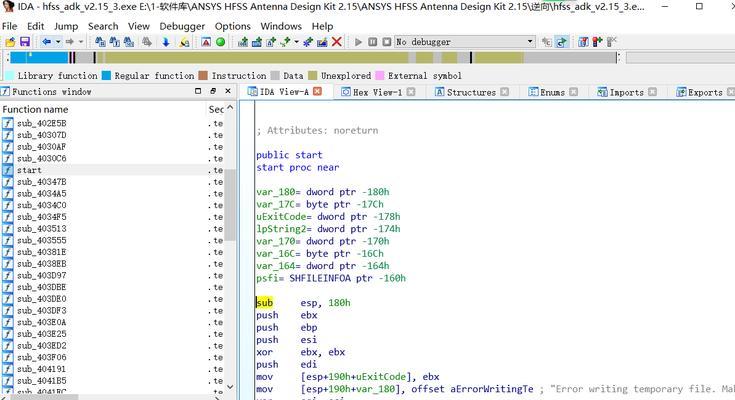Image resolution: width=735 pixels, height=400 pixels.
Task: Click the red A window icon
Action: coord(206,42)
